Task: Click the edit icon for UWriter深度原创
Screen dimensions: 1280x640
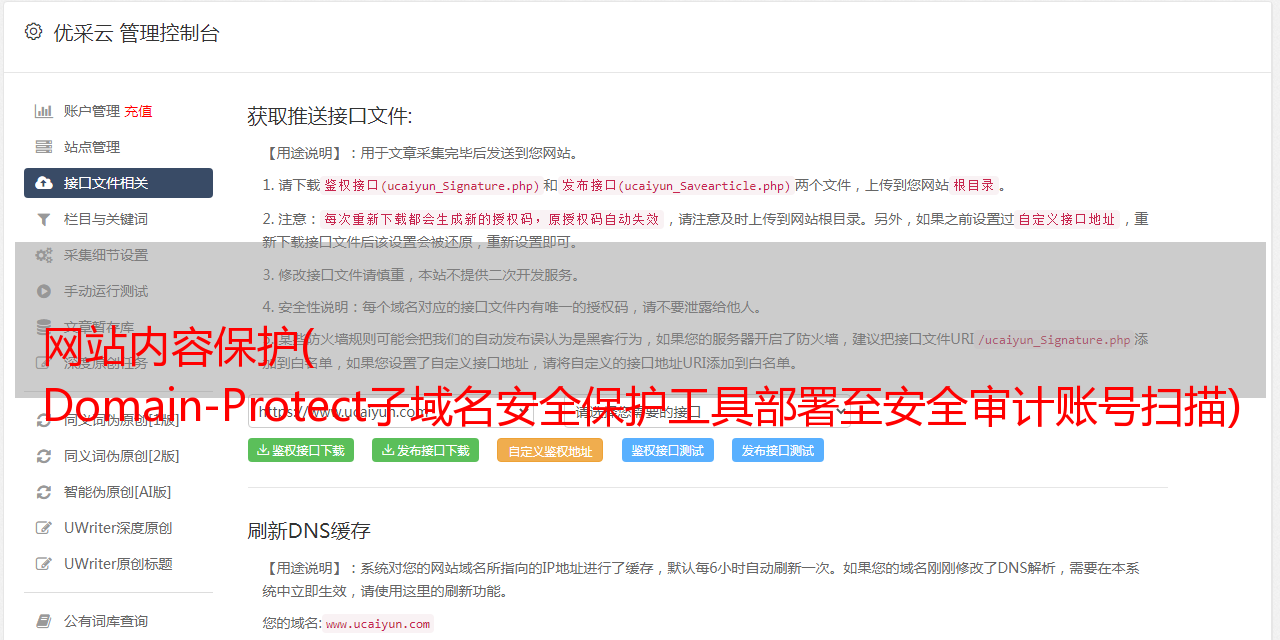Action: [x=44, y=528]
